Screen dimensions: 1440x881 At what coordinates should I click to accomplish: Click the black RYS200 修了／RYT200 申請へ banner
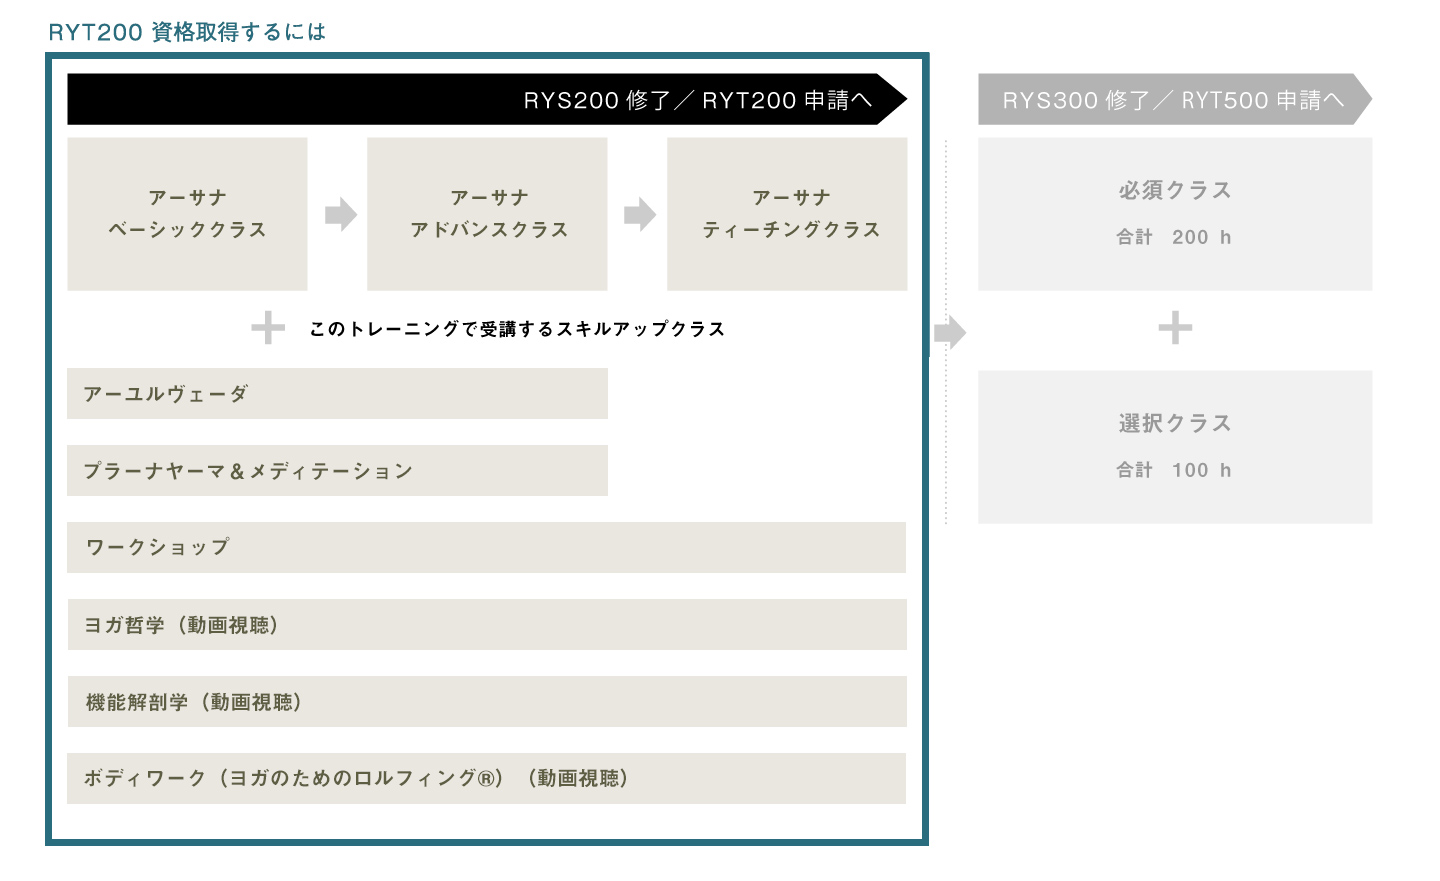click(487, 99)
